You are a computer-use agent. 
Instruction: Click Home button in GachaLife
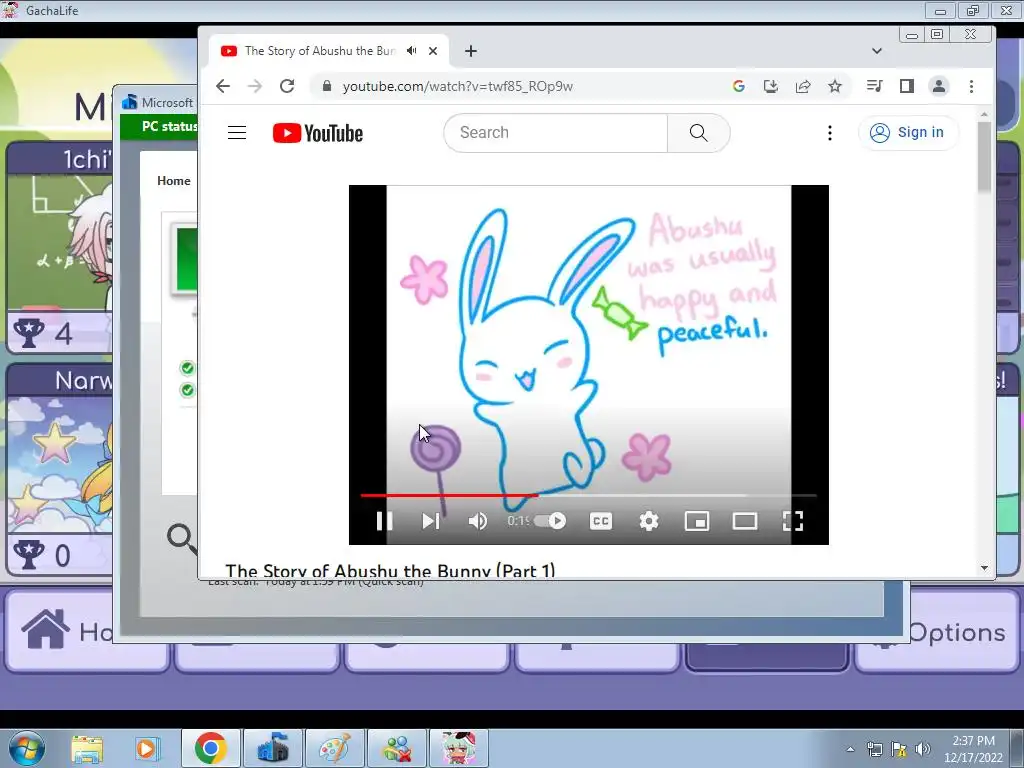pos(88,630)
